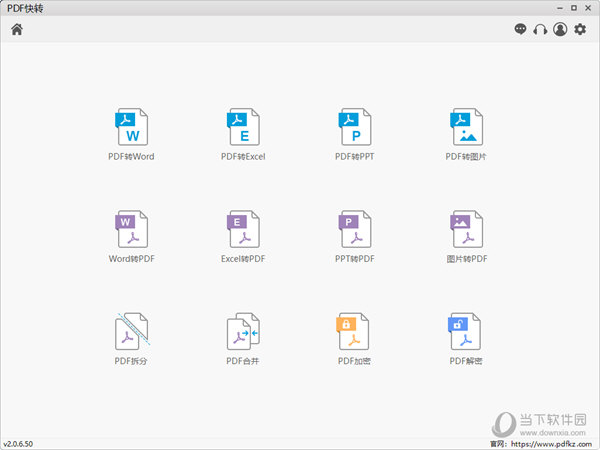Open settings with the gear icon
Viewport: 600px width, 450px height.
pos(580,29)
